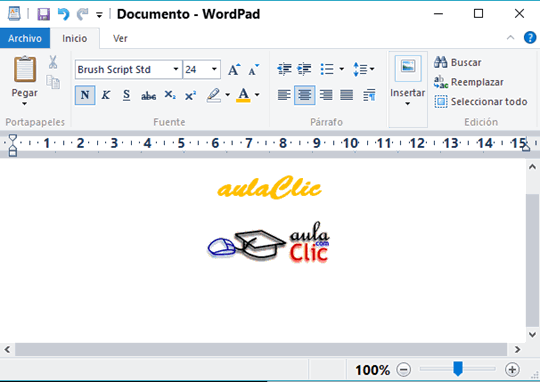Copy the selection

[x=53, y=82]
